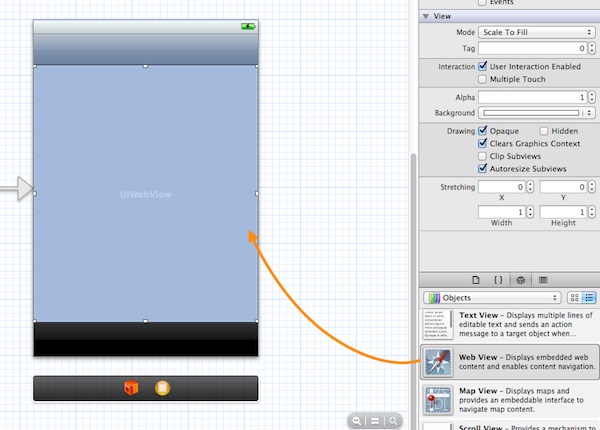Enable Clip Subviews checkbox
Image resolution: width=600 pixels, height=430 pixels.
[485, 156]
